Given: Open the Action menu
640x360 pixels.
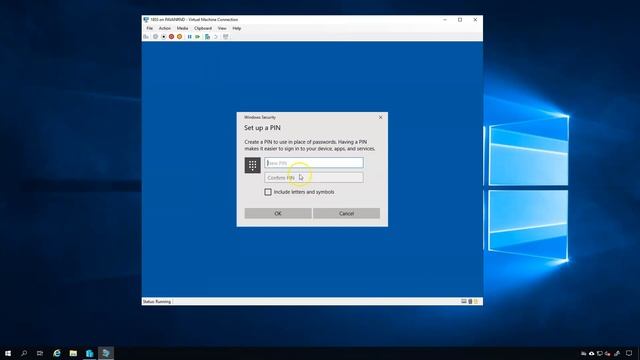Looking at the screenshot, I should 164,28.
